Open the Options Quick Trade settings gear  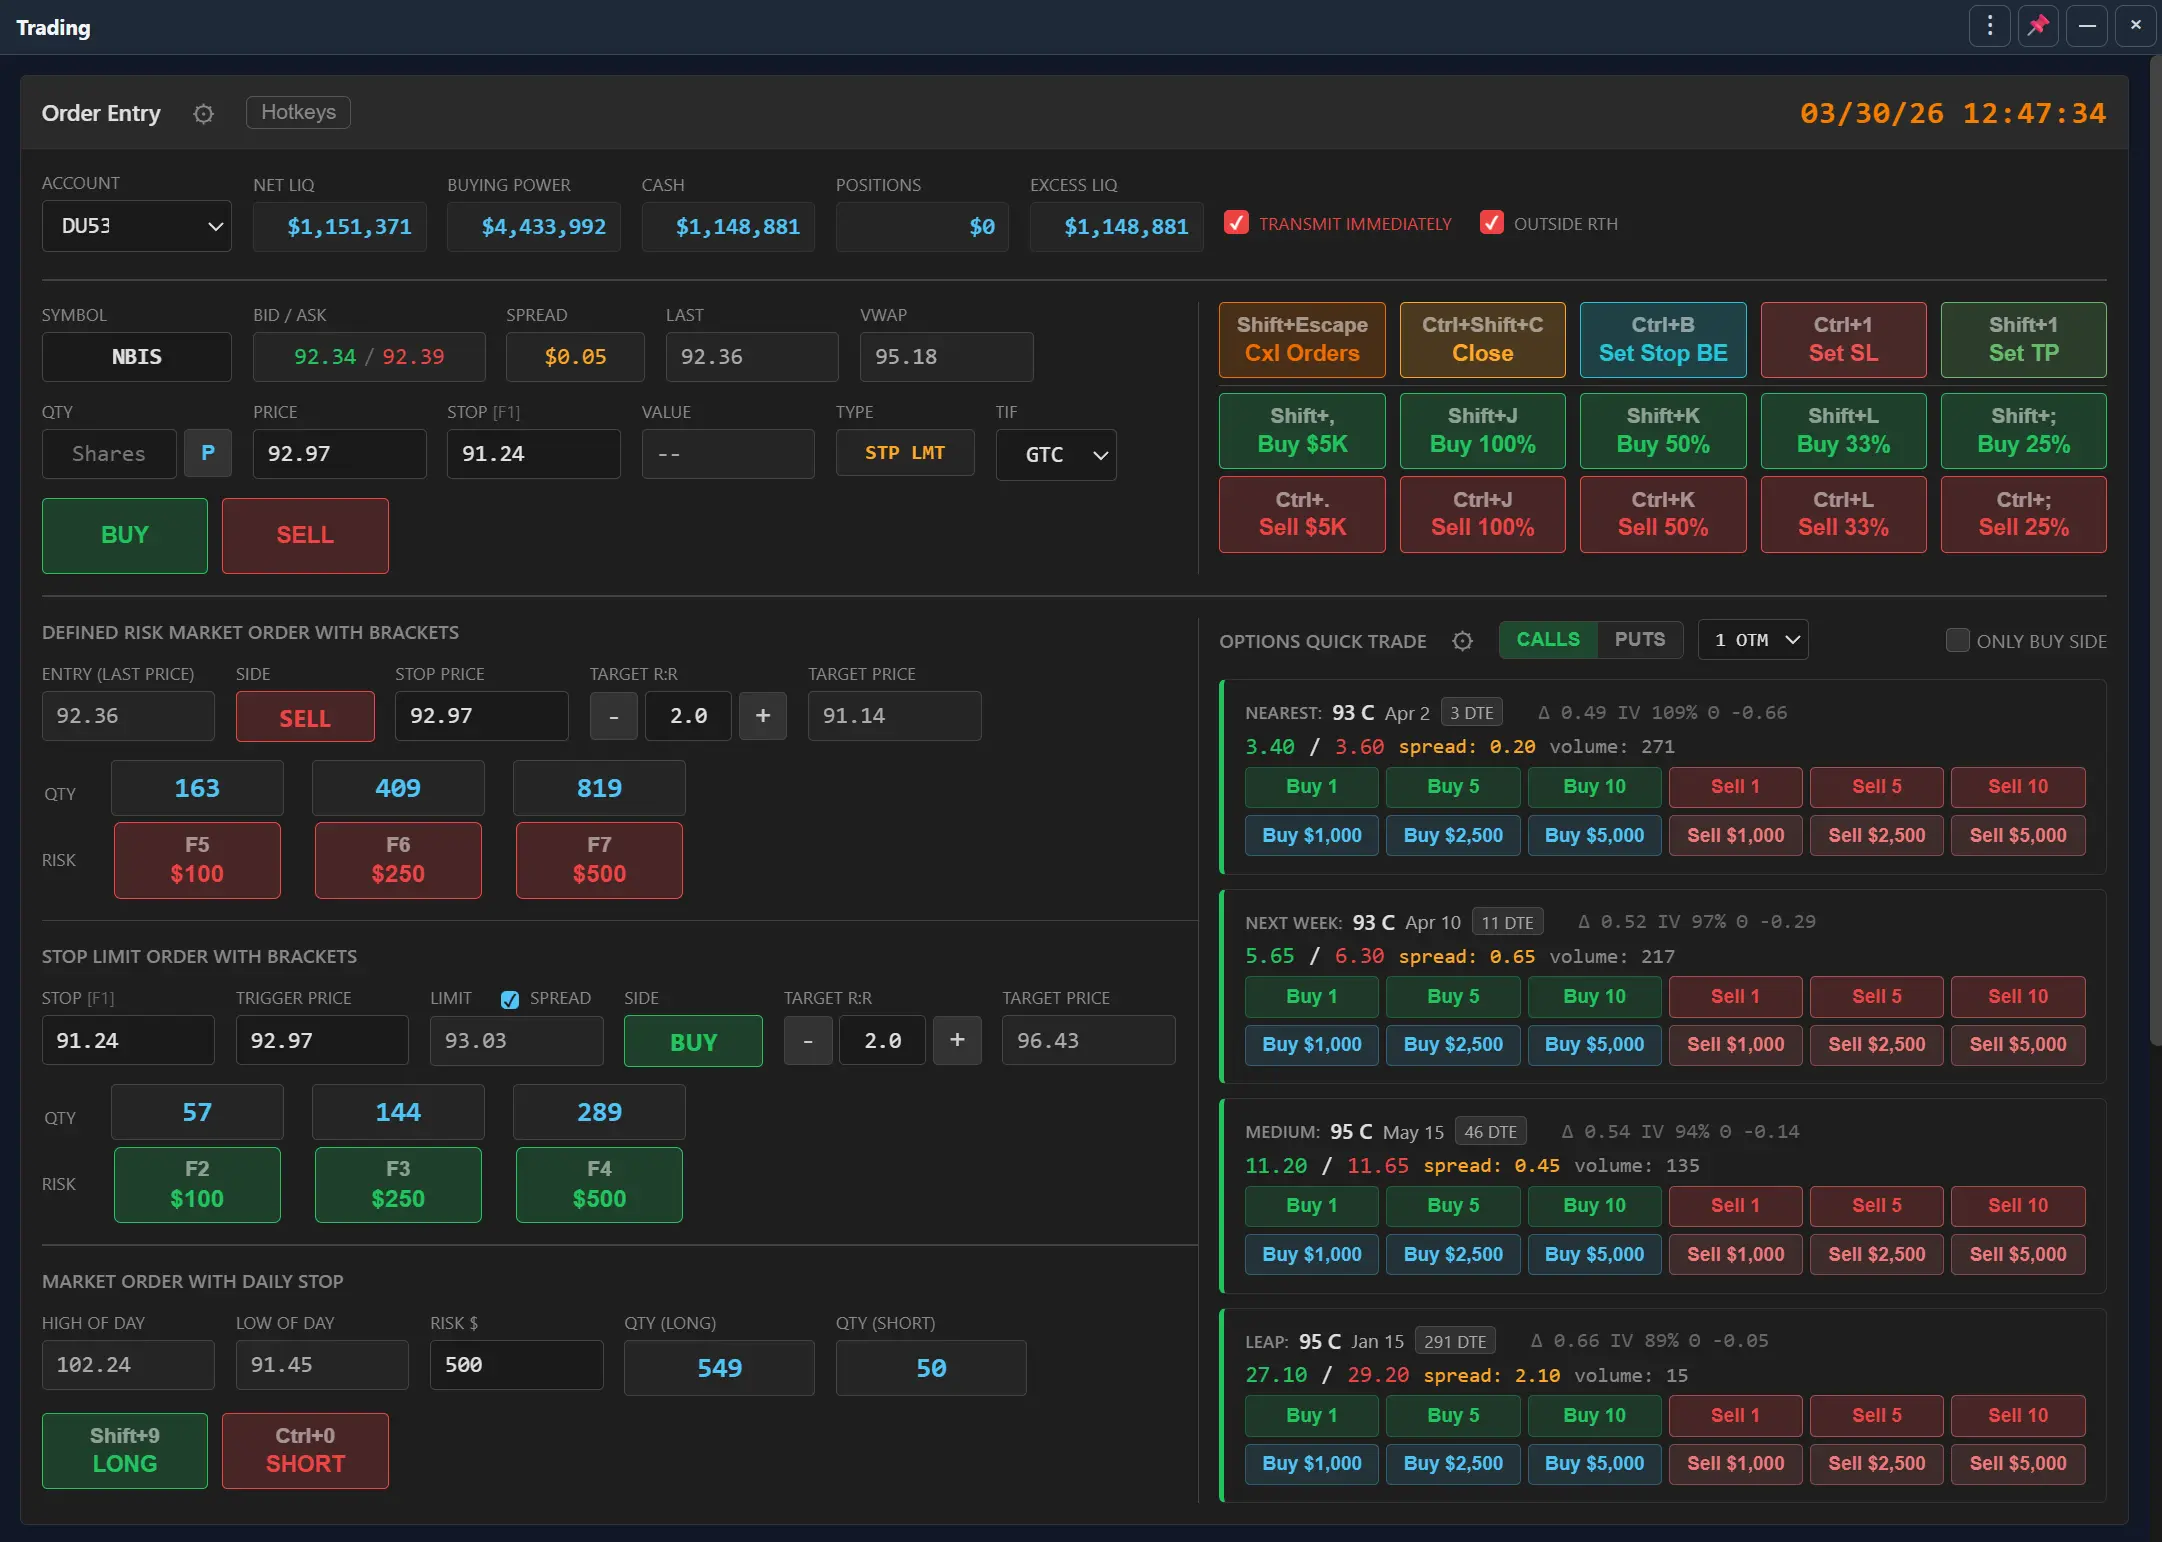(1462, 641)
